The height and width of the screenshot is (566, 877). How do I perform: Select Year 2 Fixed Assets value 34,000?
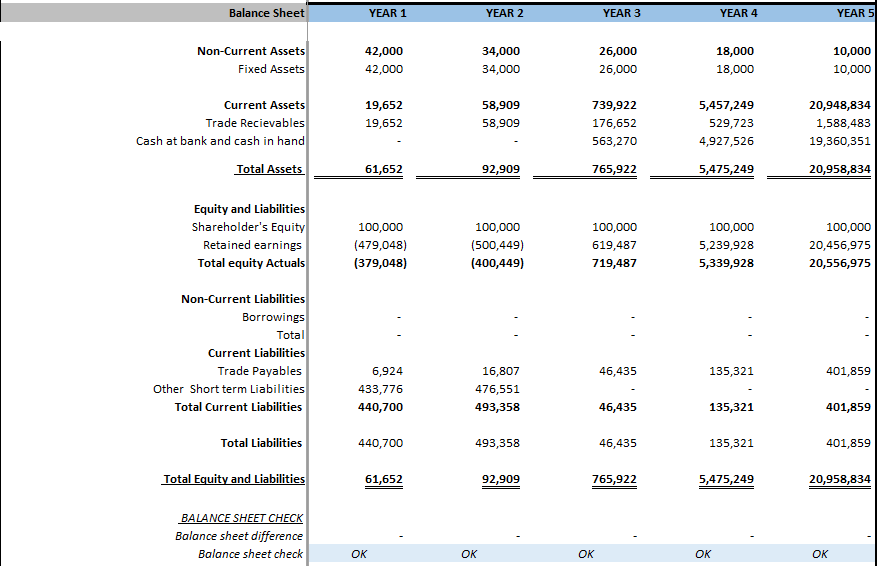coord(501,69)
